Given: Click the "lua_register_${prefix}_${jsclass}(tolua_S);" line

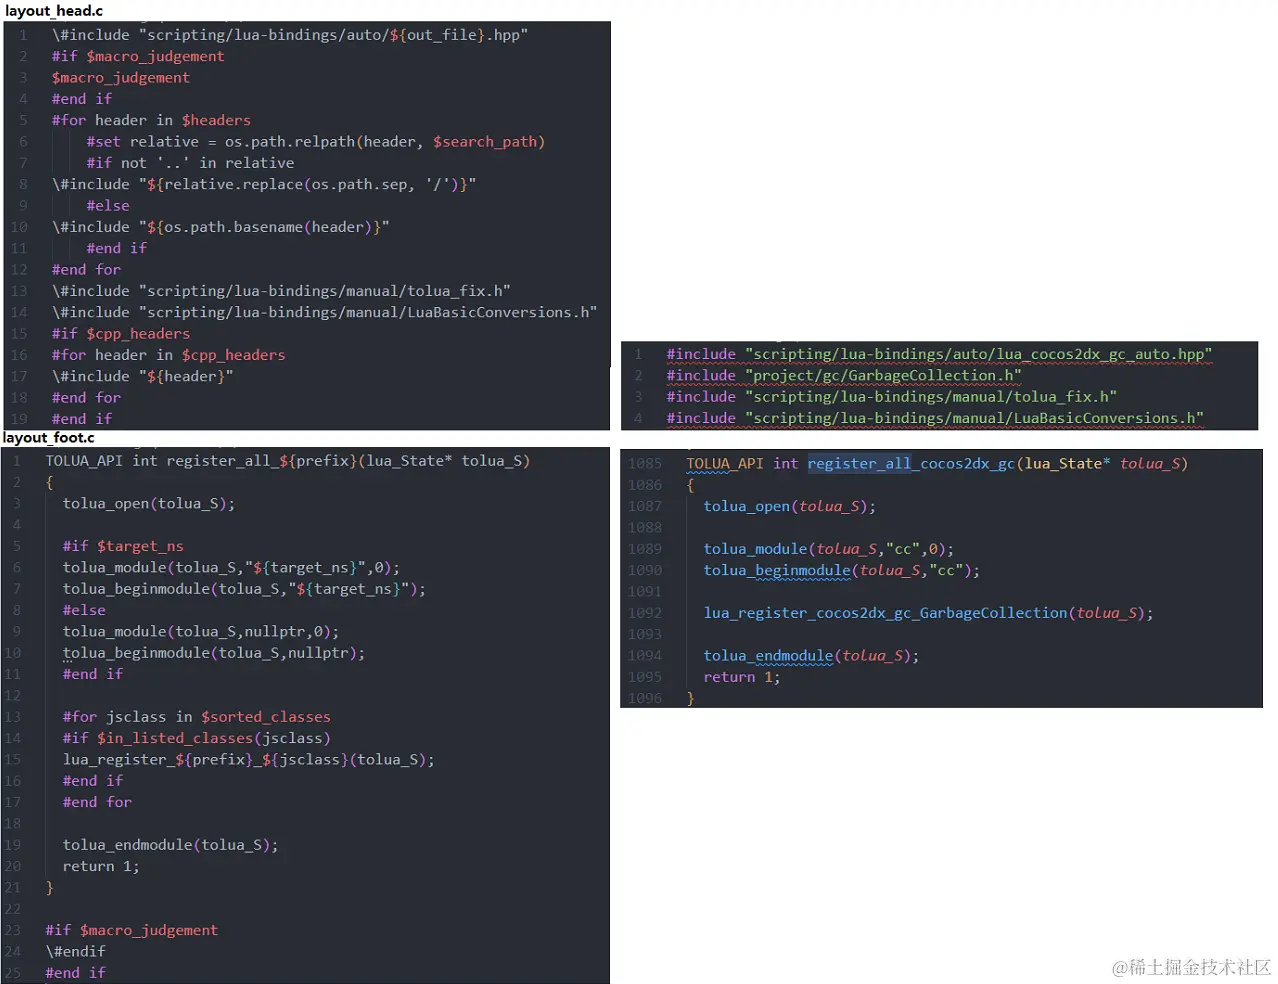Looking at the screenshot, I should 249,760.
